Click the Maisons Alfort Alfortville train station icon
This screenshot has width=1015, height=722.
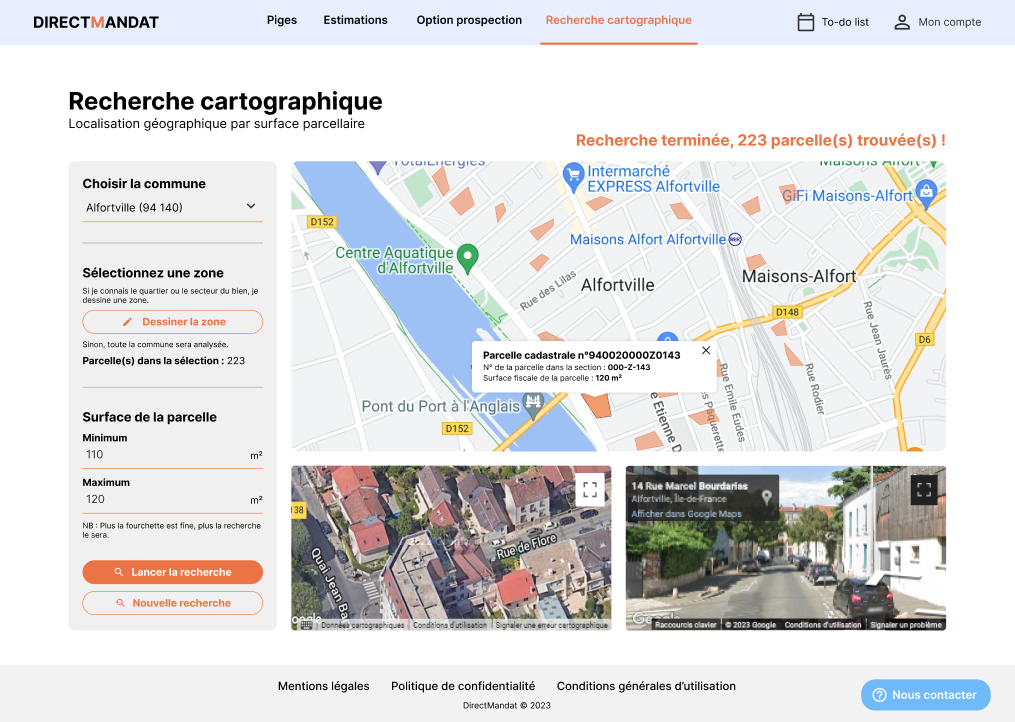pos(735,240)
